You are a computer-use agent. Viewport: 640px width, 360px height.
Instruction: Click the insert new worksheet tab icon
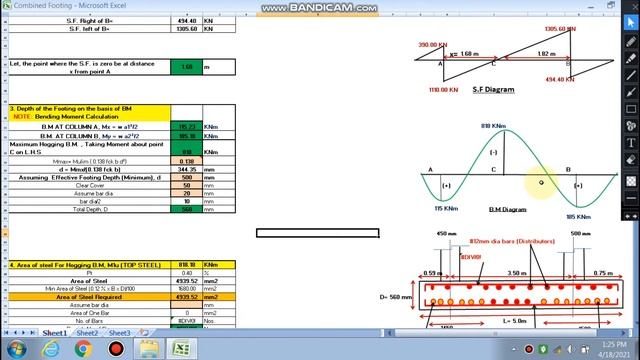(x=144, y=333)
